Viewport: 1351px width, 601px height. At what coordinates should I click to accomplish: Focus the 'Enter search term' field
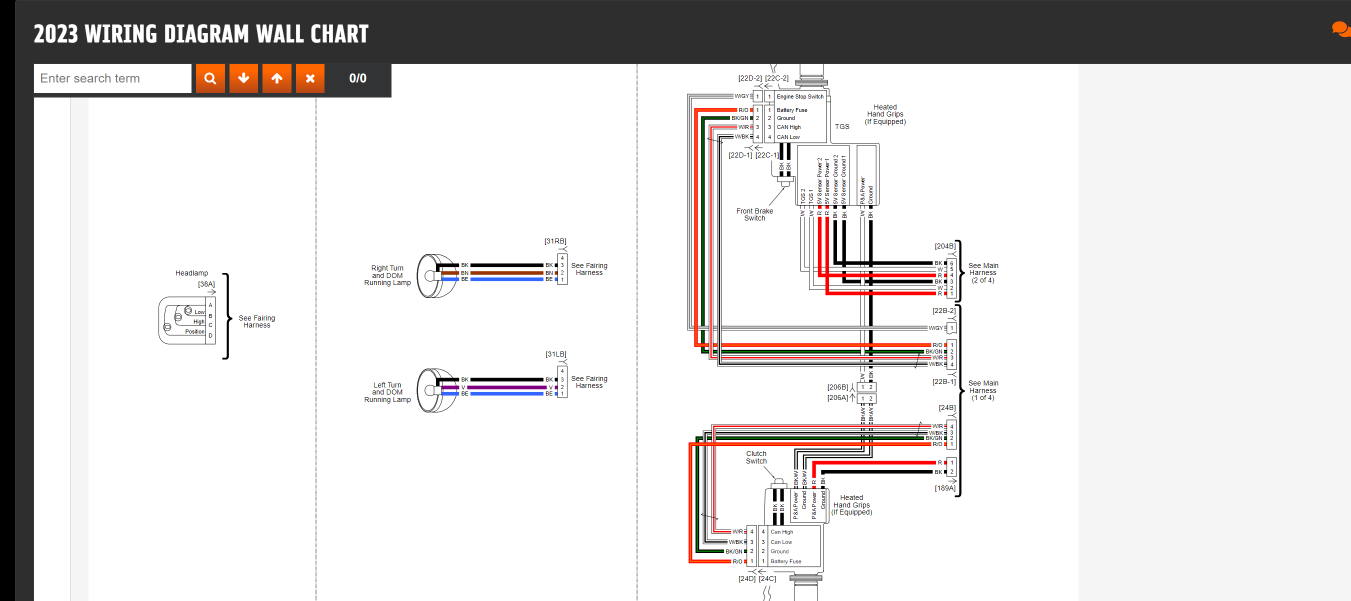[x=112, y=78]
